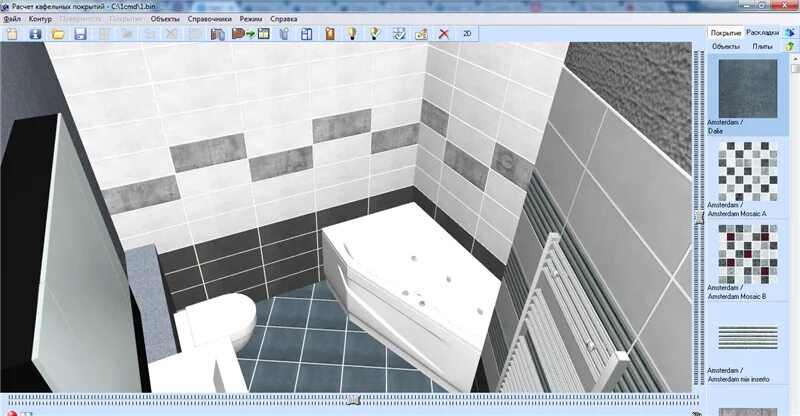Switch to the Объекты tab in side panel
The height and width of the screenshot is (416, 800).
click(725, 46)
